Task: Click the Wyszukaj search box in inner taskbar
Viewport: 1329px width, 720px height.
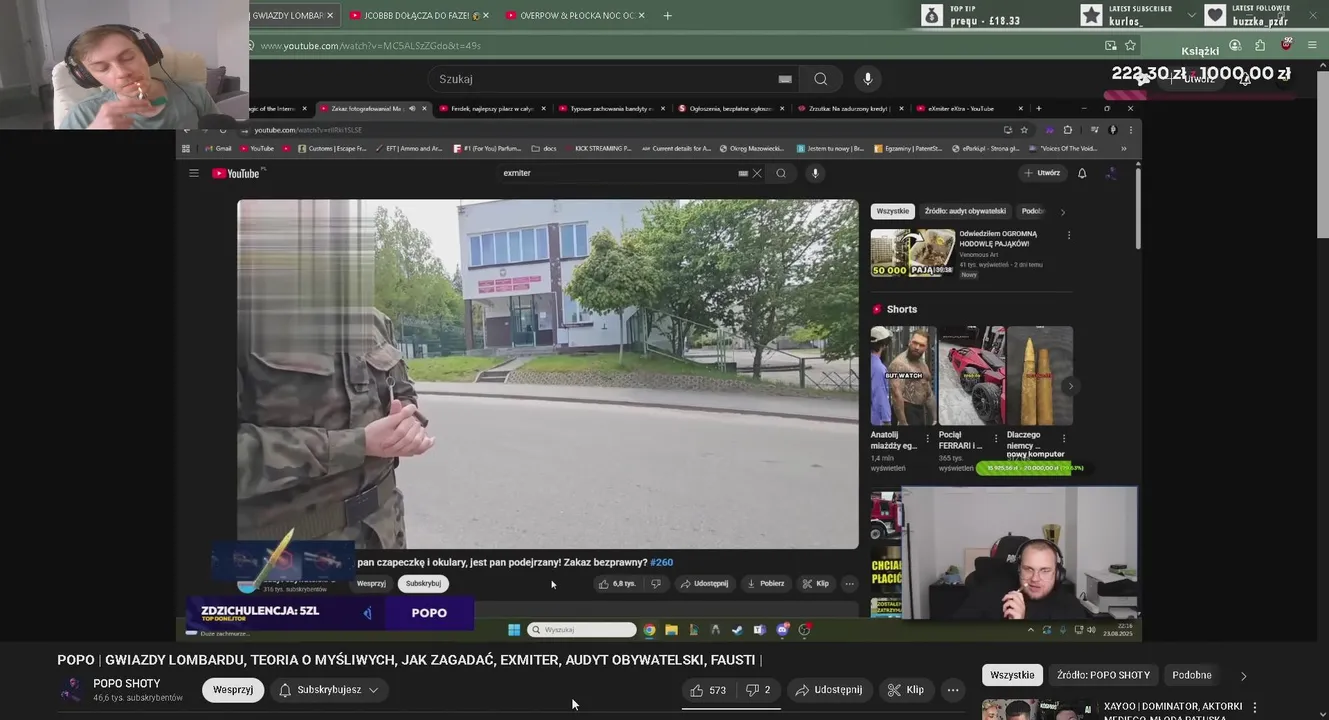Action: 582,630
